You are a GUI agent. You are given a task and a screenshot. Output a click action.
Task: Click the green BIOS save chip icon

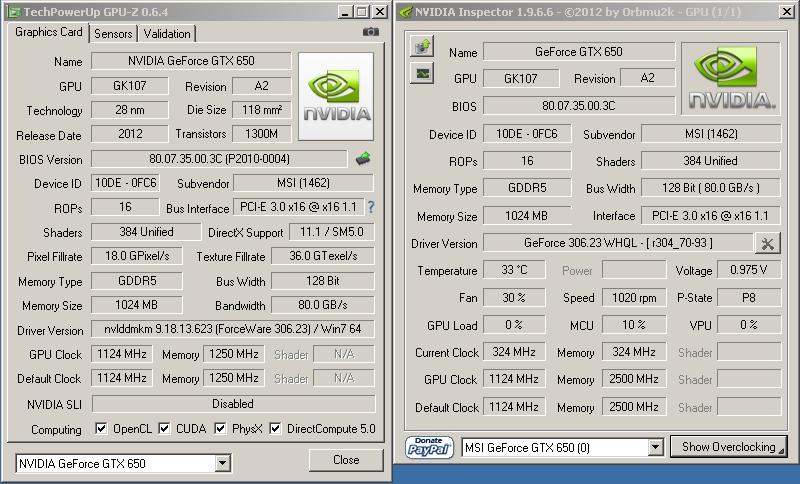(364, 158)
